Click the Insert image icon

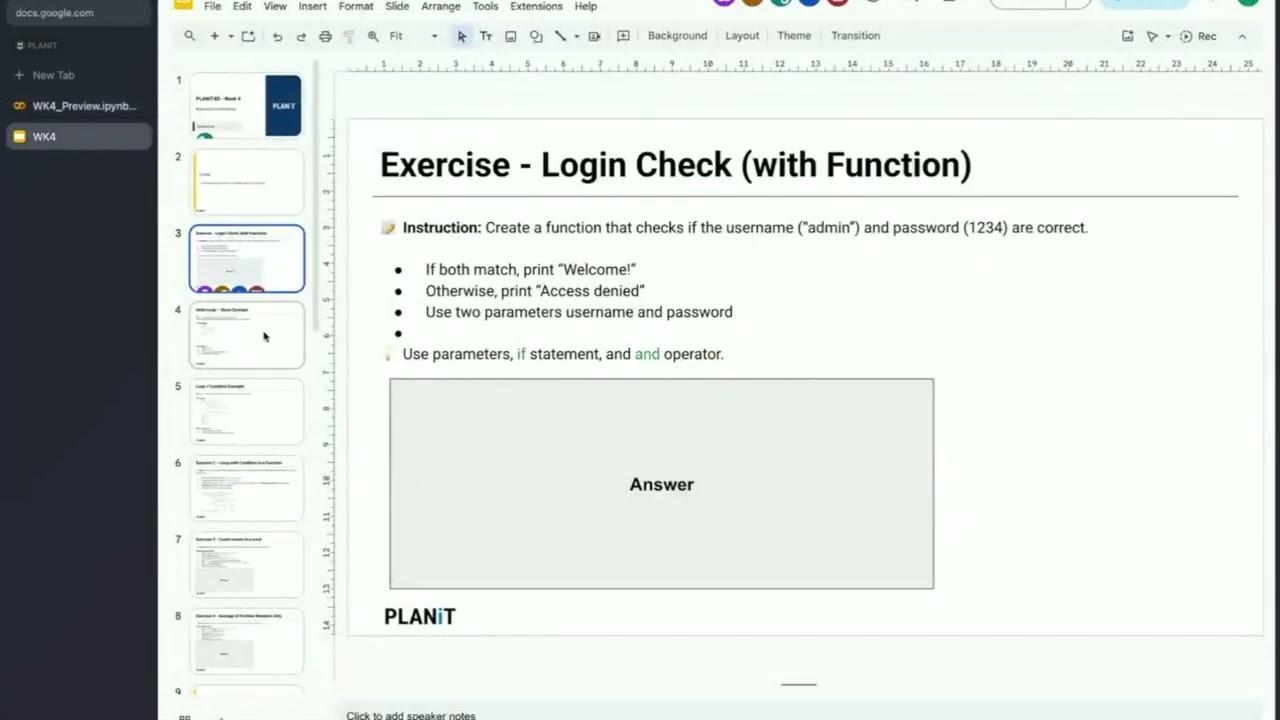click(x=510, y=36)
